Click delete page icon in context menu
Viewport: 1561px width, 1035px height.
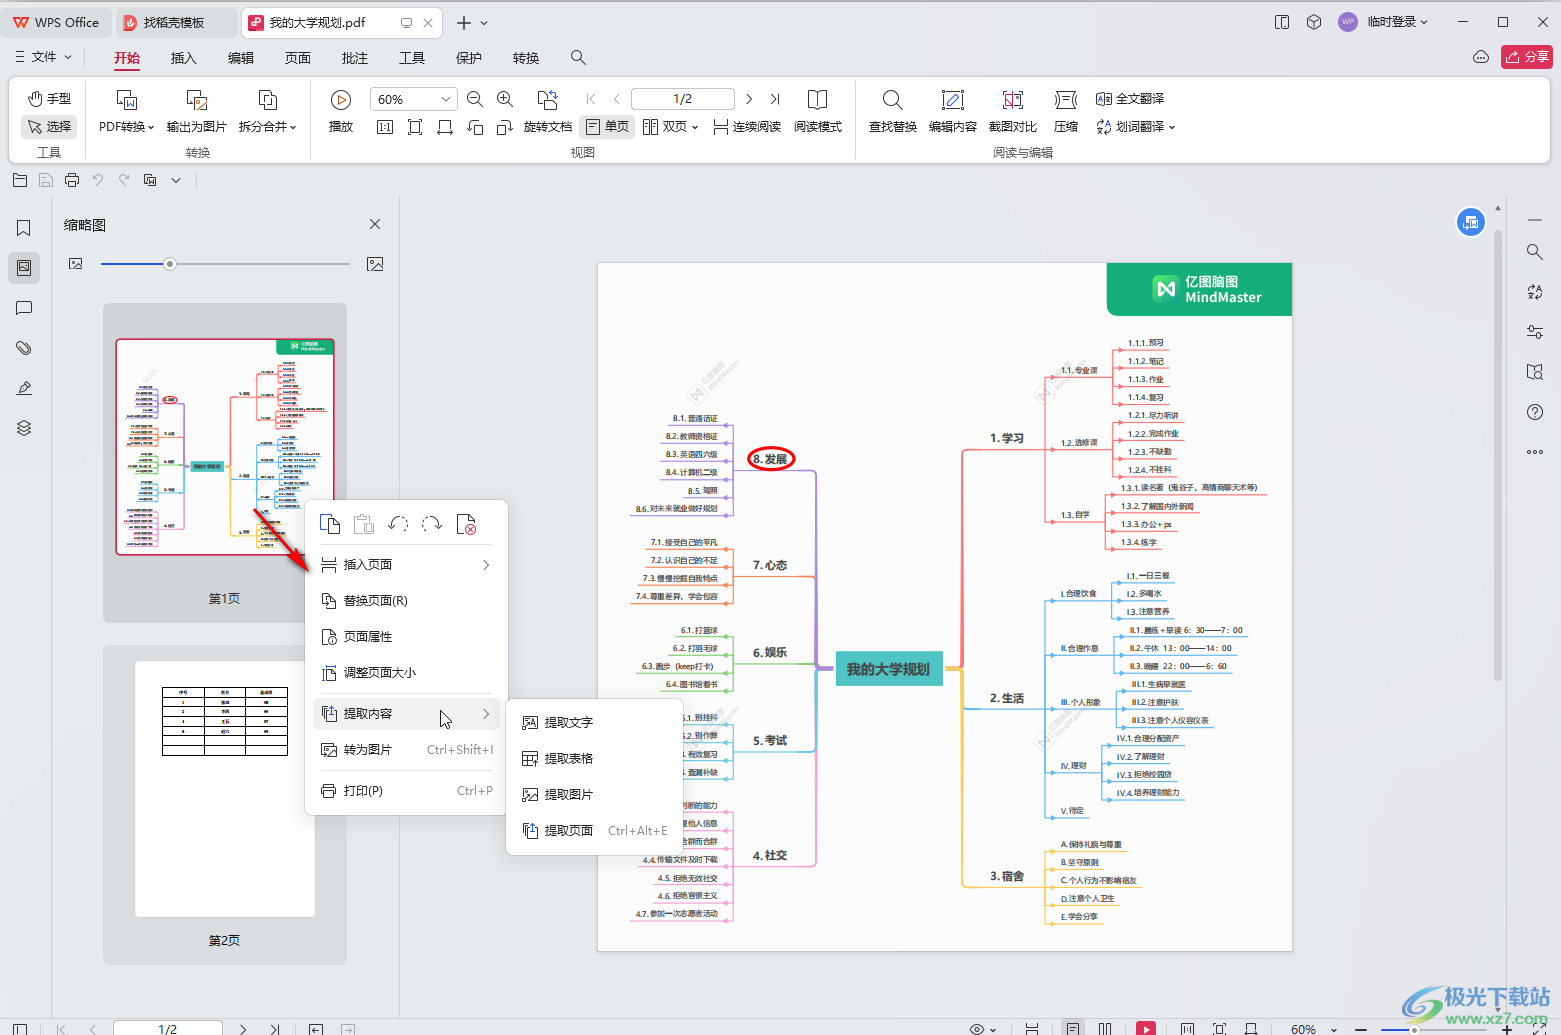click(x=466, y=524)
